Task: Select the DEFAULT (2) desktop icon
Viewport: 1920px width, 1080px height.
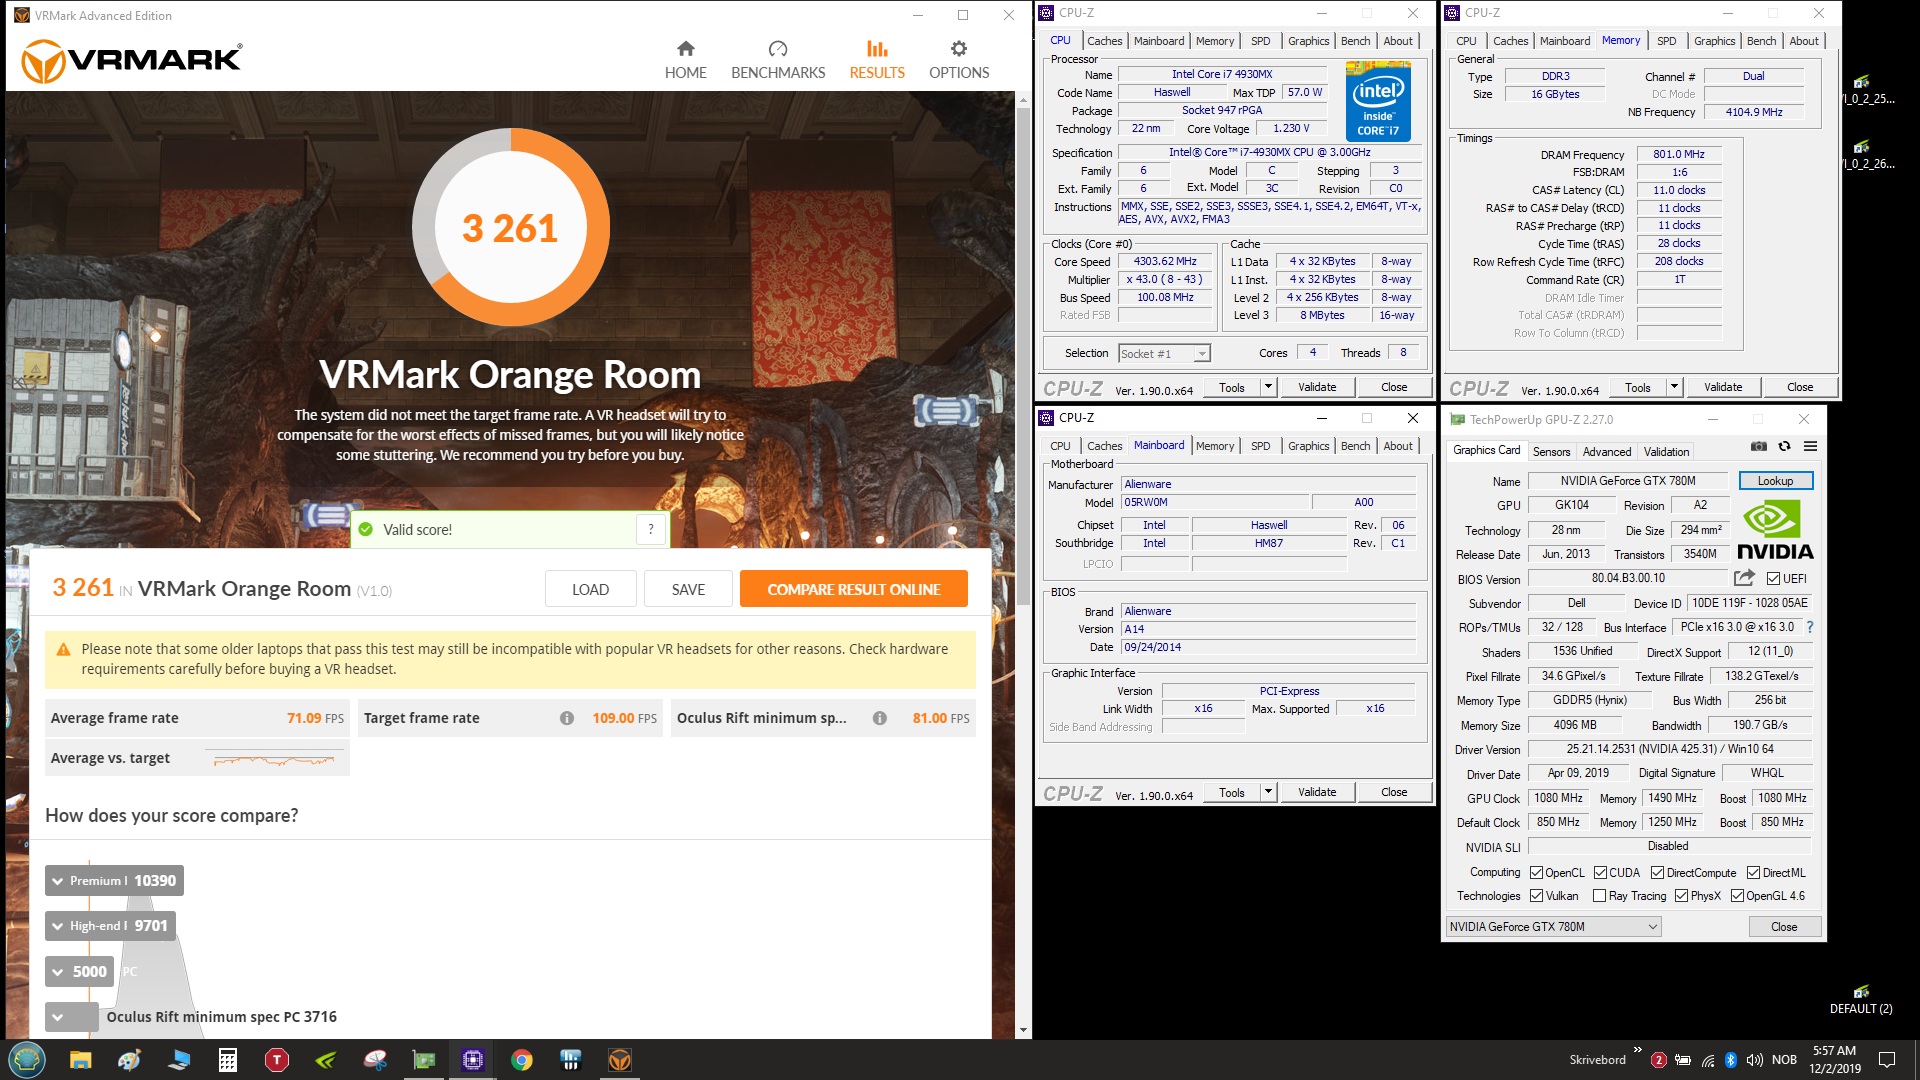Action: click(1861, 999)
